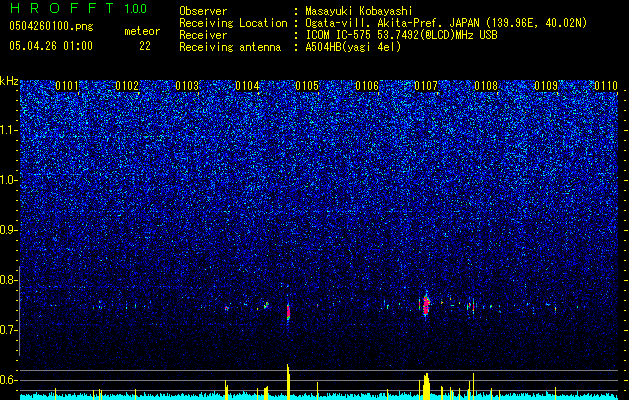Viewport: 629px width, 400px height.
Task: Click the 'Receiving Location' label
Action: [x=233, y=23]
